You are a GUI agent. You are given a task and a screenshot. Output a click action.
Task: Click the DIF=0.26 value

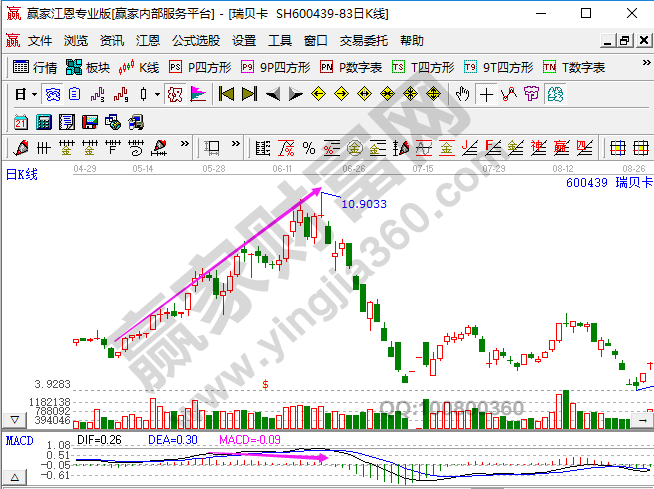(x=99, y=440)
